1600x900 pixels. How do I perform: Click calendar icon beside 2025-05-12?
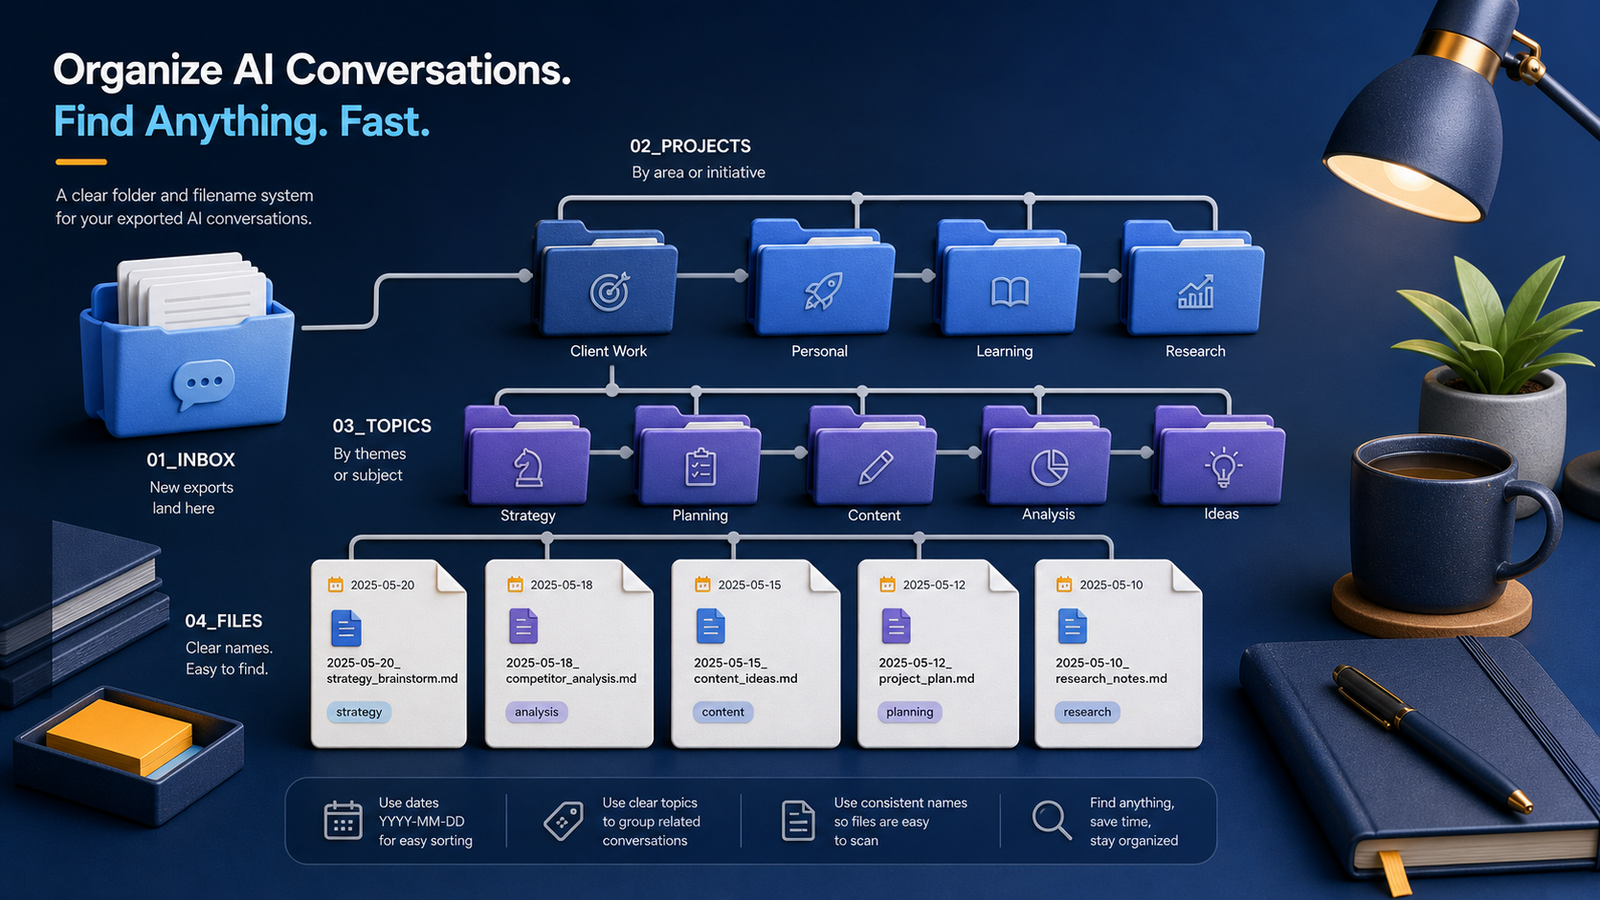click(x=888, y=585)
